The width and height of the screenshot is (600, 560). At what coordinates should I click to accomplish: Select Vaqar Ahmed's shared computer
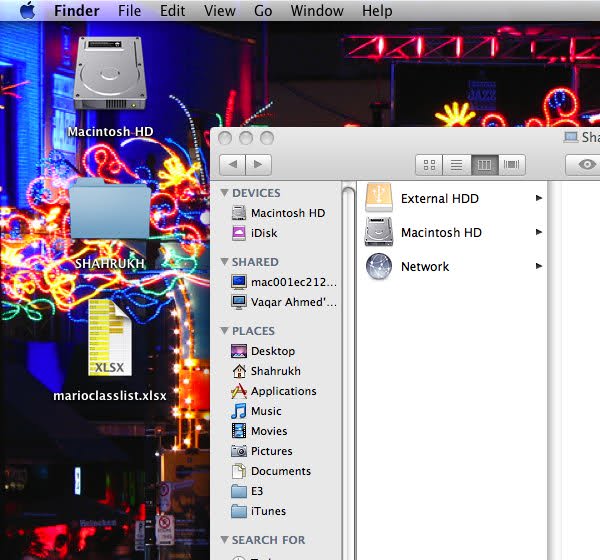[x=284, y=302]
